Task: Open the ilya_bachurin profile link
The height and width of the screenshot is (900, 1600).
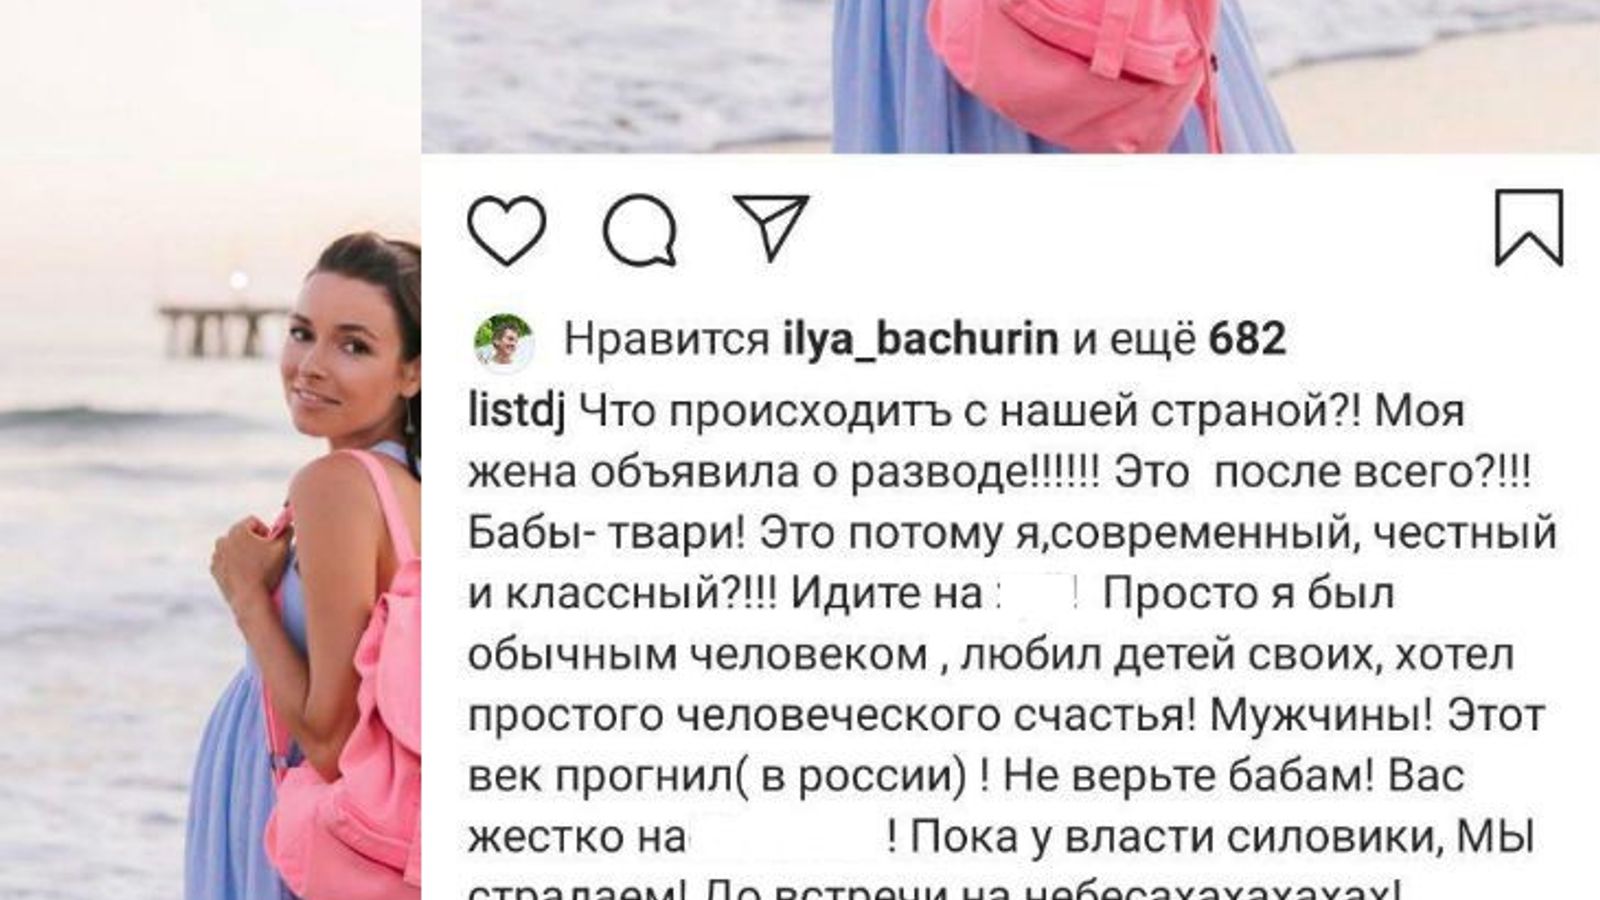Action: (920, 340)
